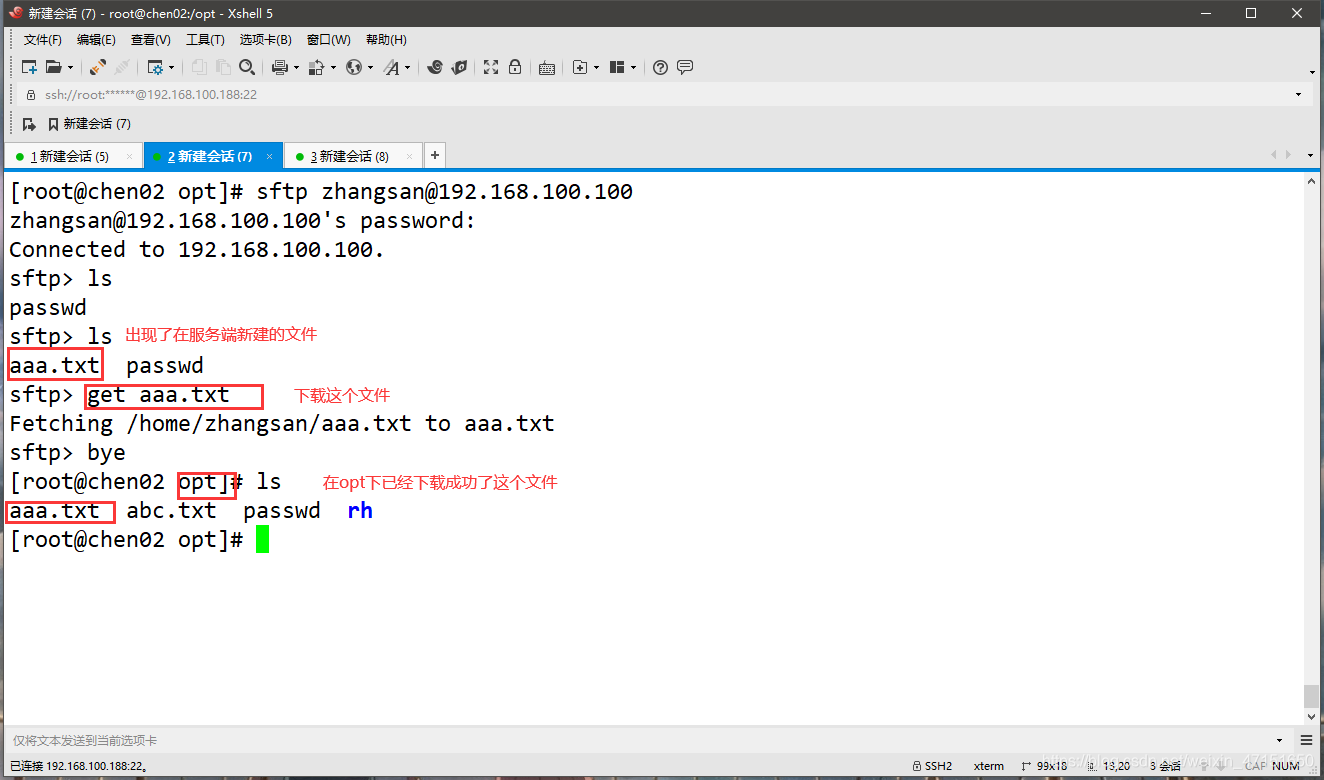Switch to tab 3 新建会话 (8)
Viewport: 1324px width, 780px height.
(x=354, y=156)
